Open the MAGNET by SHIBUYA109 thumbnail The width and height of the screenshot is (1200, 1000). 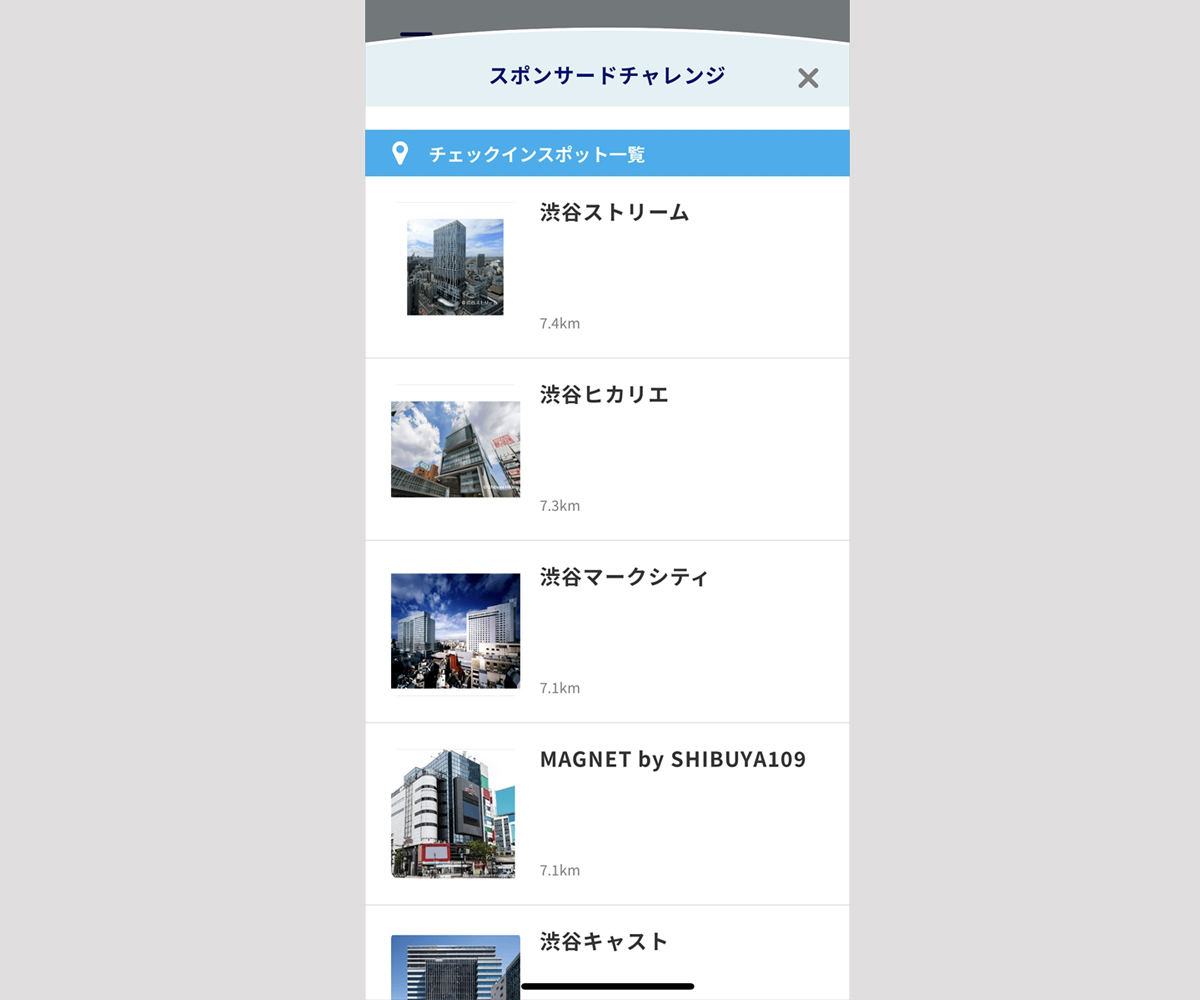(453, 814)
